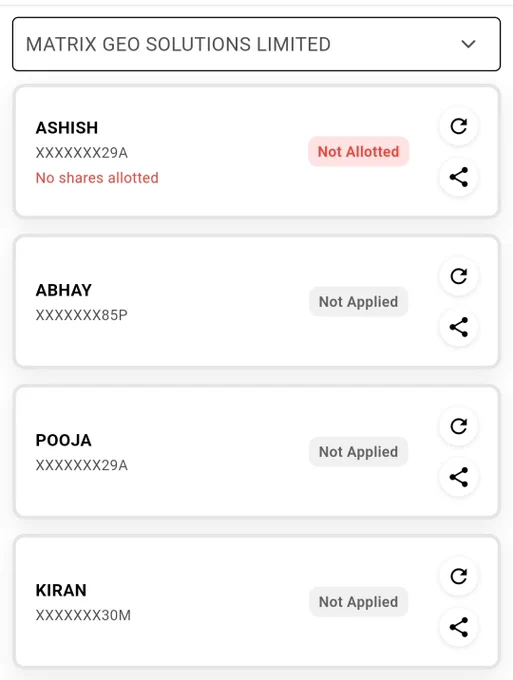The width and height of the screenshot is (513, 680).
Task: Select the ABHAY name heading
Action: (x=64, y=290)
